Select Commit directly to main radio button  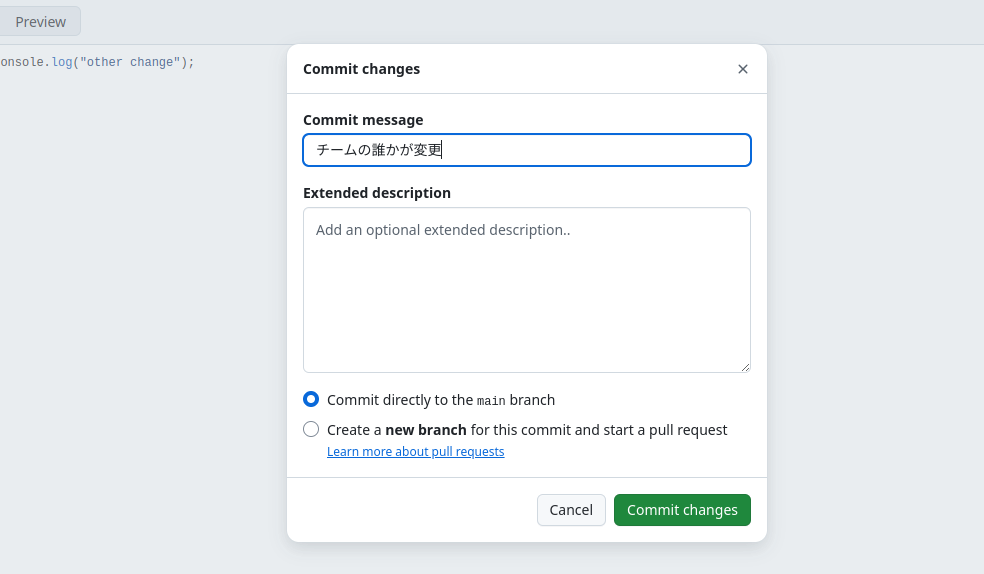311,399
